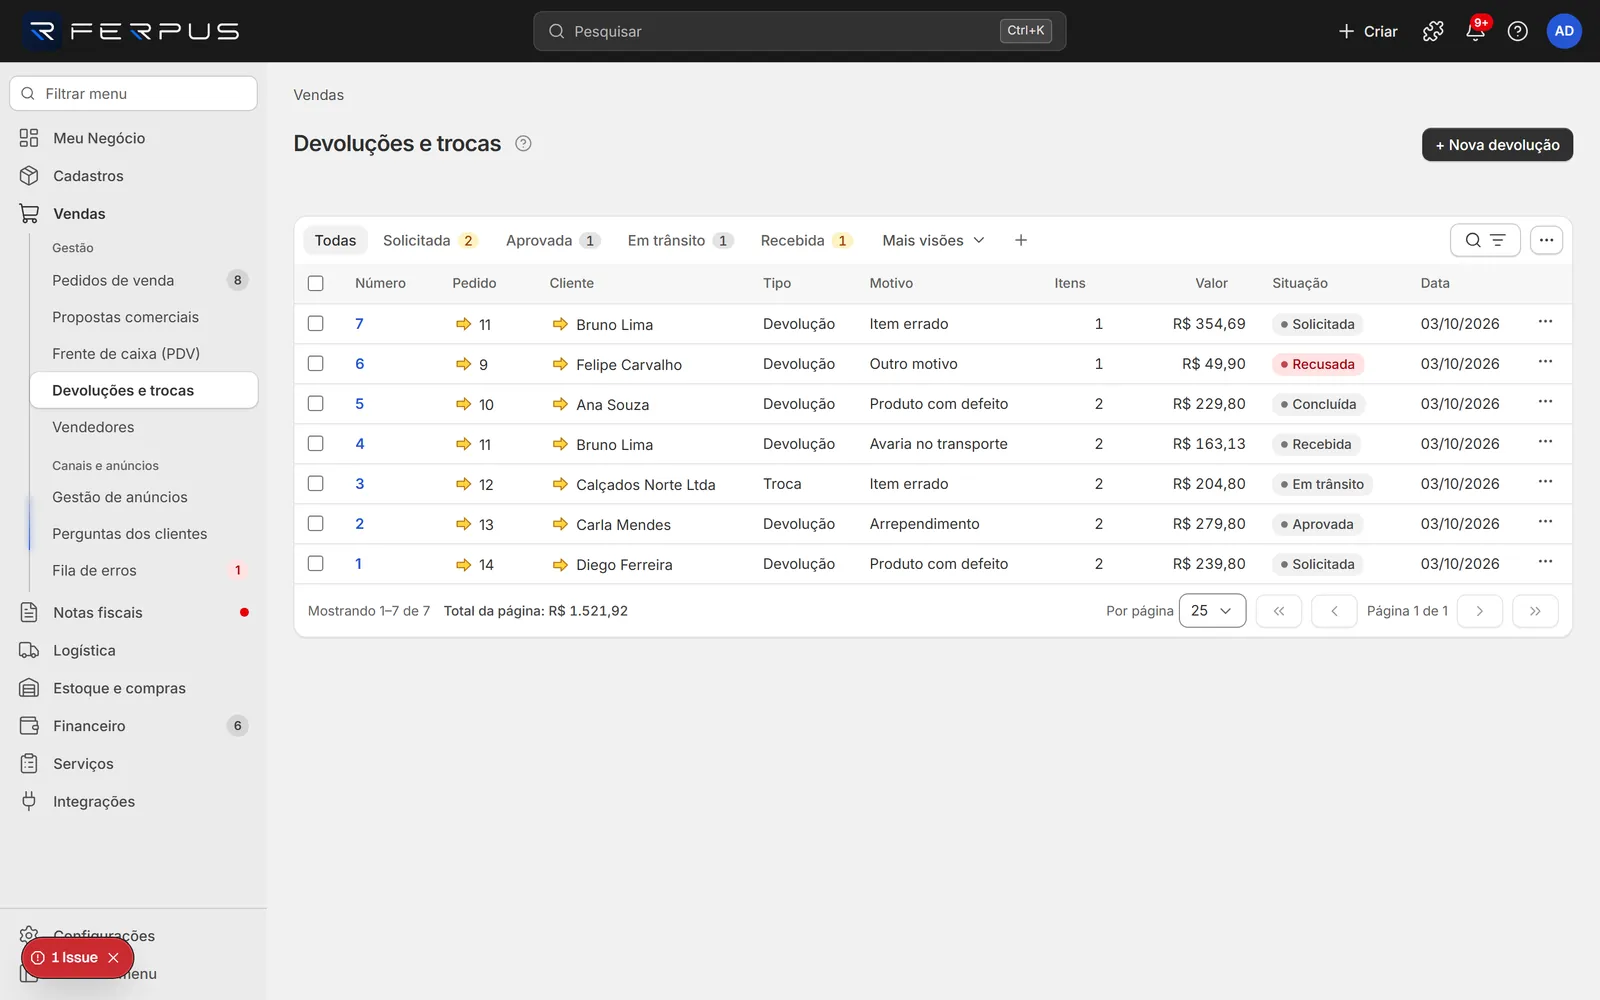This screenshot has height=1000, width=1600.
Task: Switch to the Recebida tab
Action: pos(805,240)
